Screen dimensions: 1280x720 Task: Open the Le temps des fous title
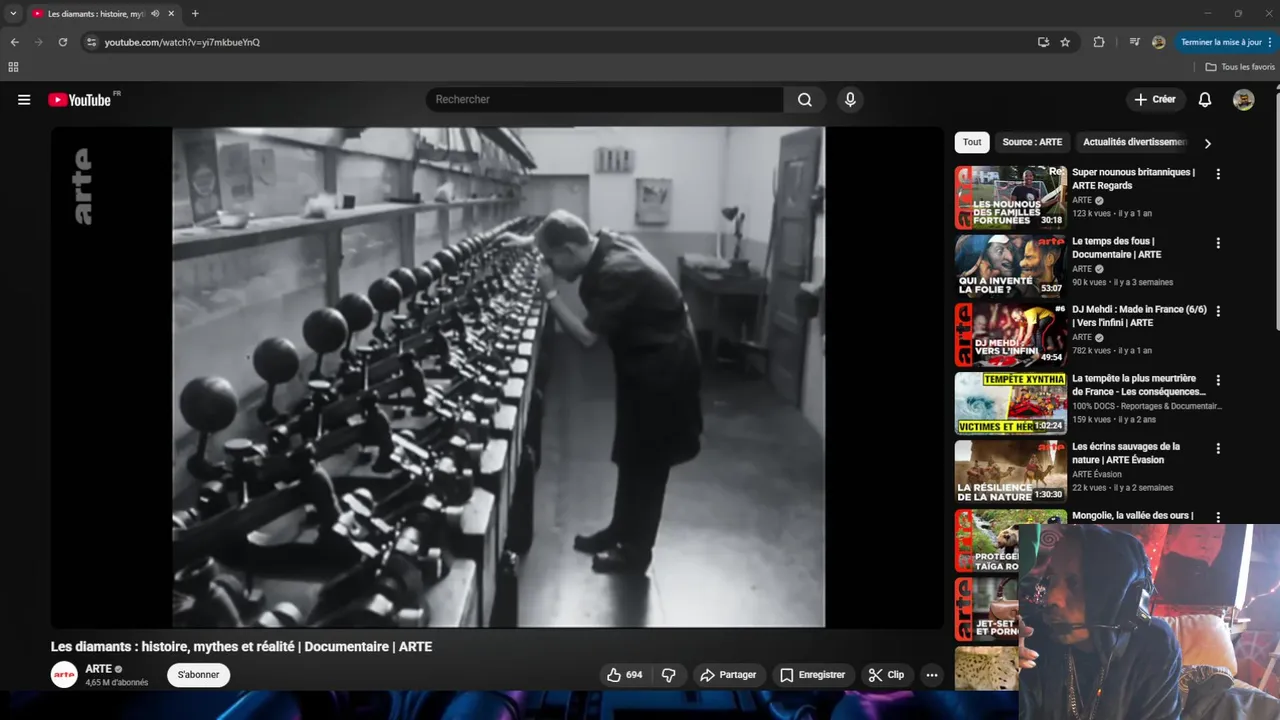(x=1117, y=247)
